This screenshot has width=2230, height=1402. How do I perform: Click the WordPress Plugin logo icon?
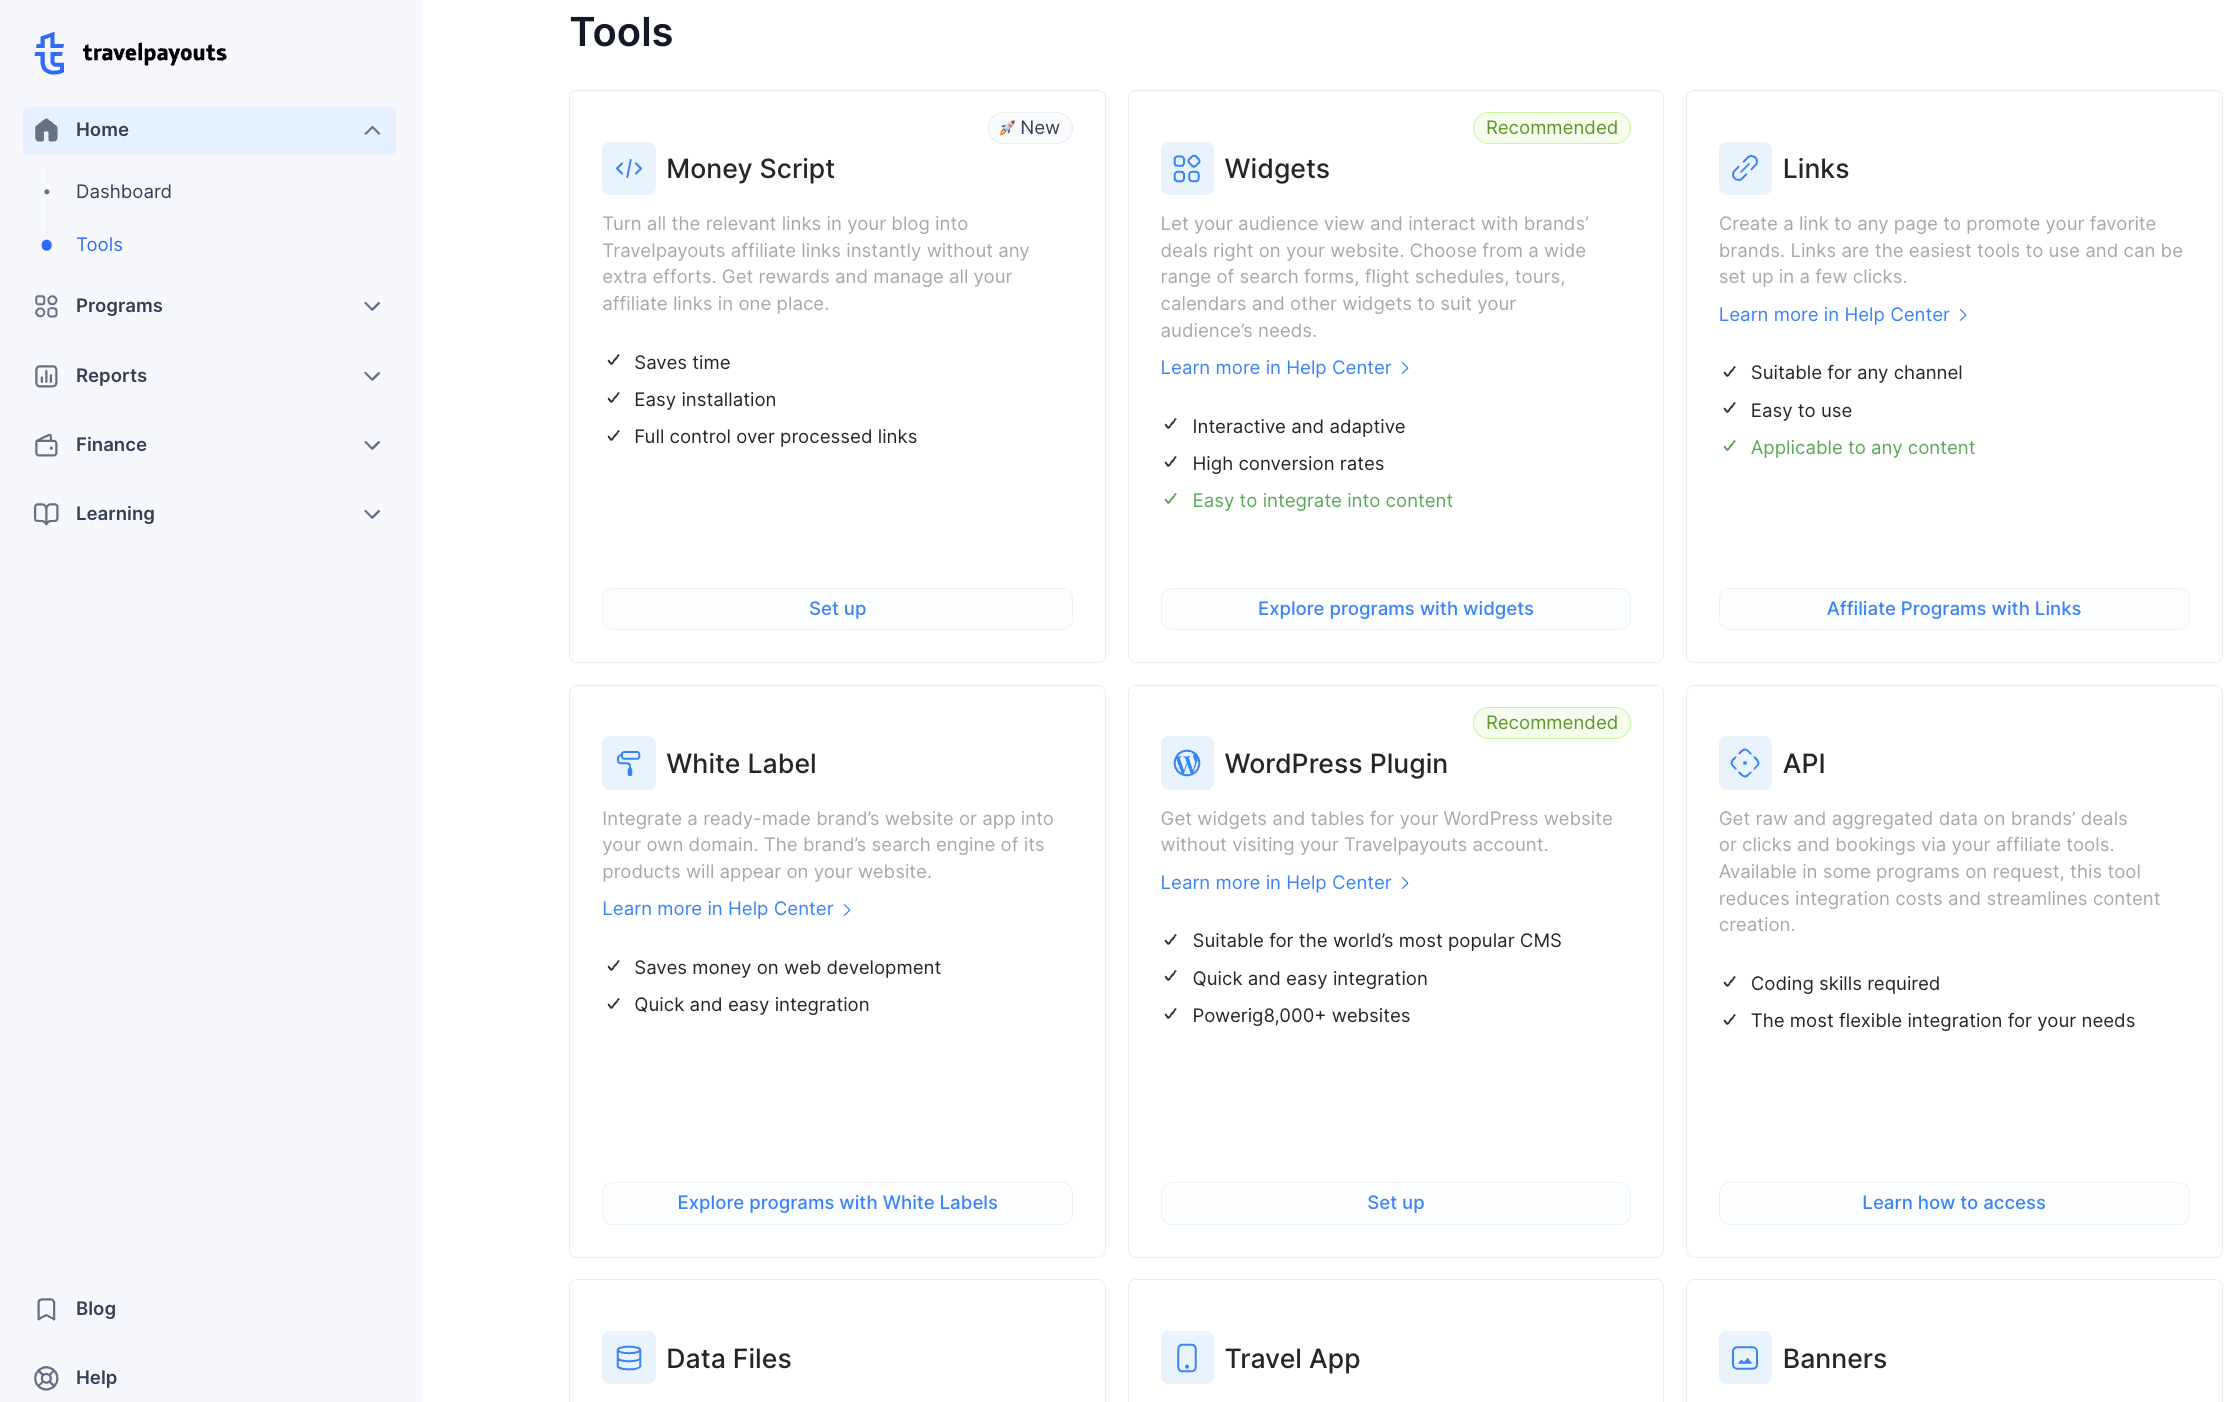coord(1187,763)
